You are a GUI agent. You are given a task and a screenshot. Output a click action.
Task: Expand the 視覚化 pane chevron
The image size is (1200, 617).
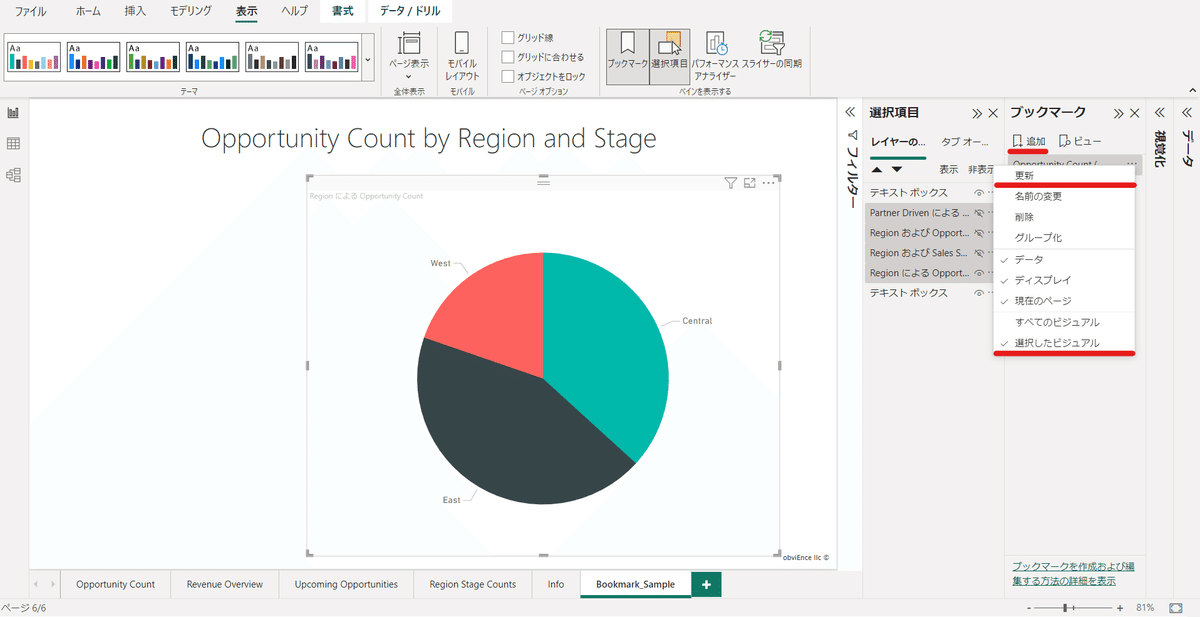(1160, 113)
